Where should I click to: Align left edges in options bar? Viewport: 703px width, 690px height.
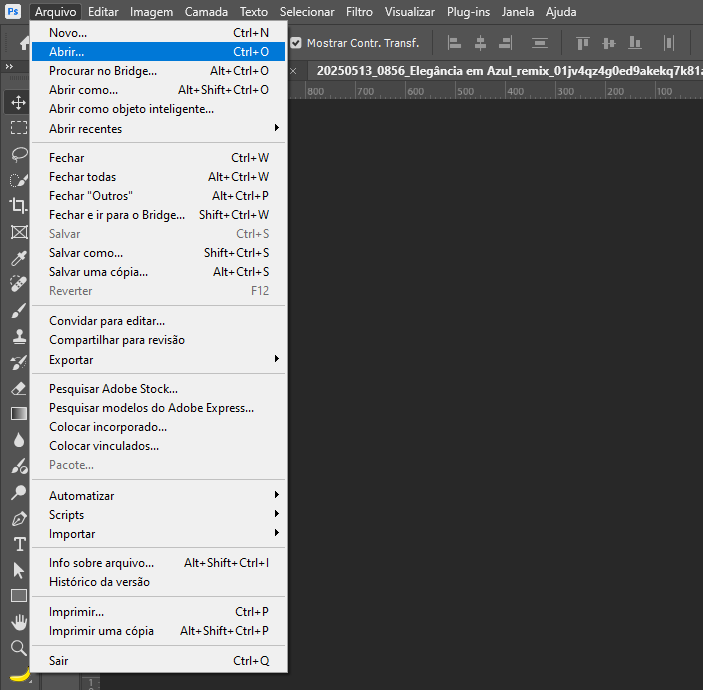coord(454,43)
